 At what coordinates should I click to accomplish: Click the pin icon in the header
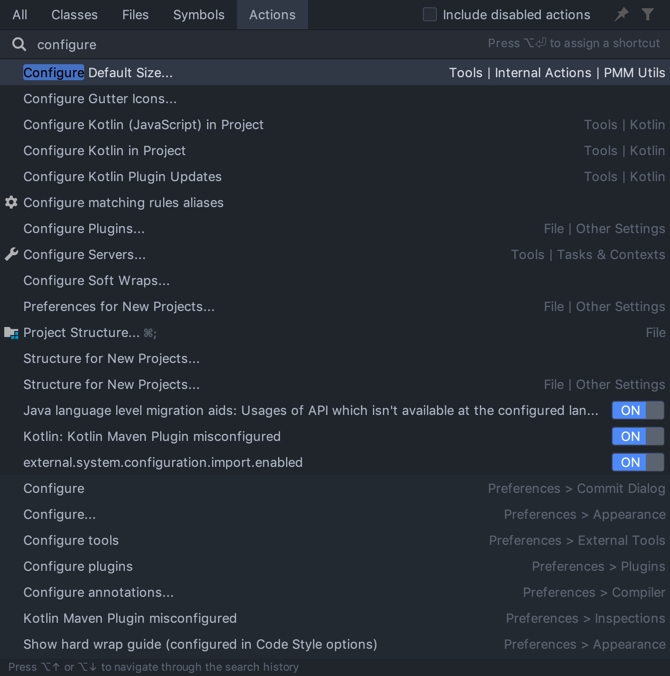point(621,14)
